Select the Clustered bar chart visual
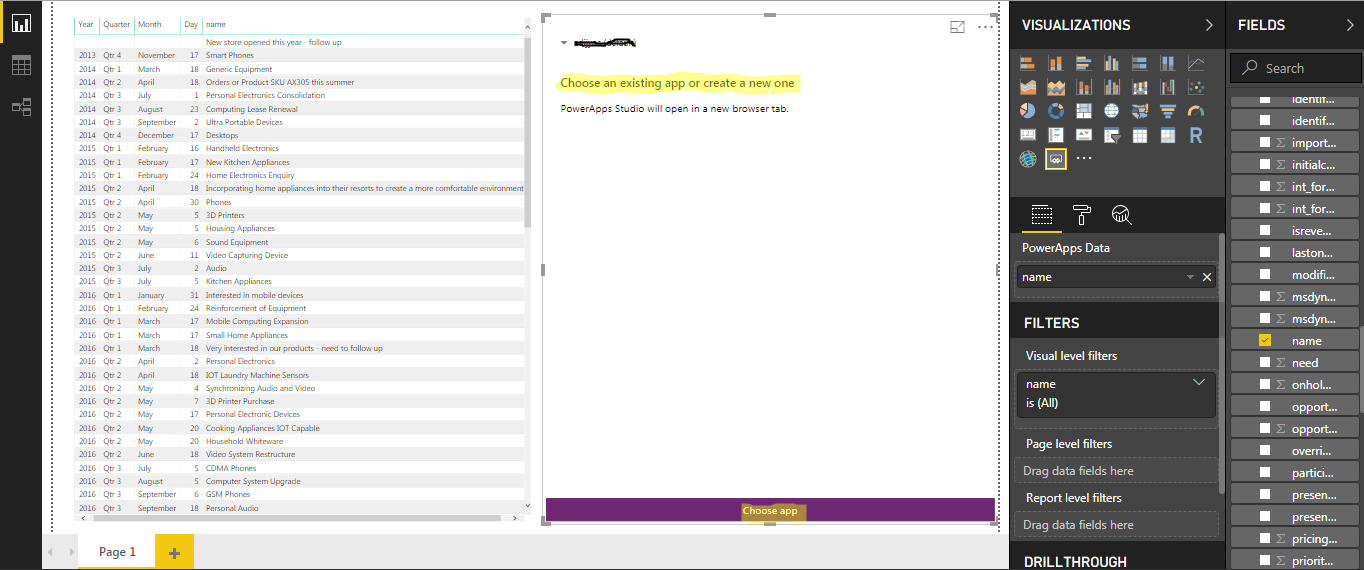Viewport: 1364px width, 570px height. tap(1084, 63)
